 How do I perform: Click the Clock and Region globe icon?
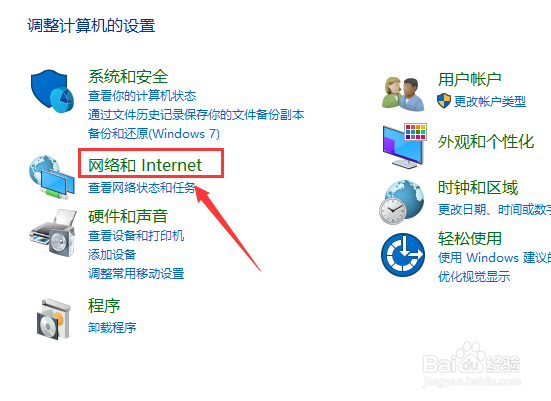402,202
